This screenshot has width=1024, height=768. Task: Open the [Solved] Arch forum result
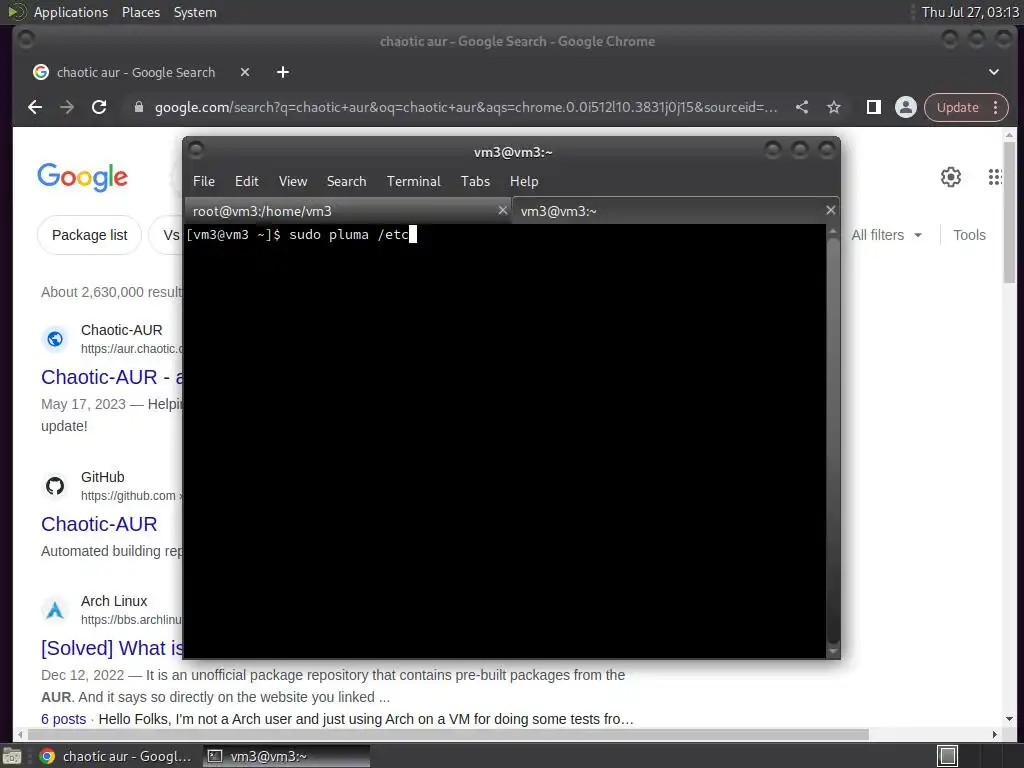112,648
